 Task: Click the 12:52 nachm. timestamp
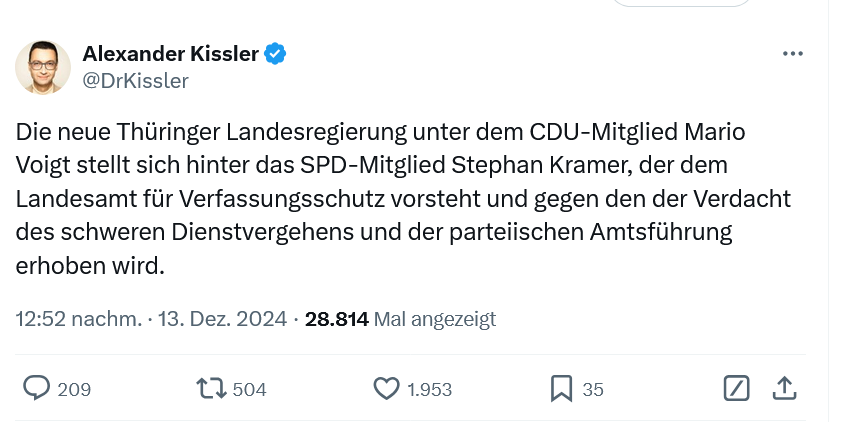tap(78, 319)
